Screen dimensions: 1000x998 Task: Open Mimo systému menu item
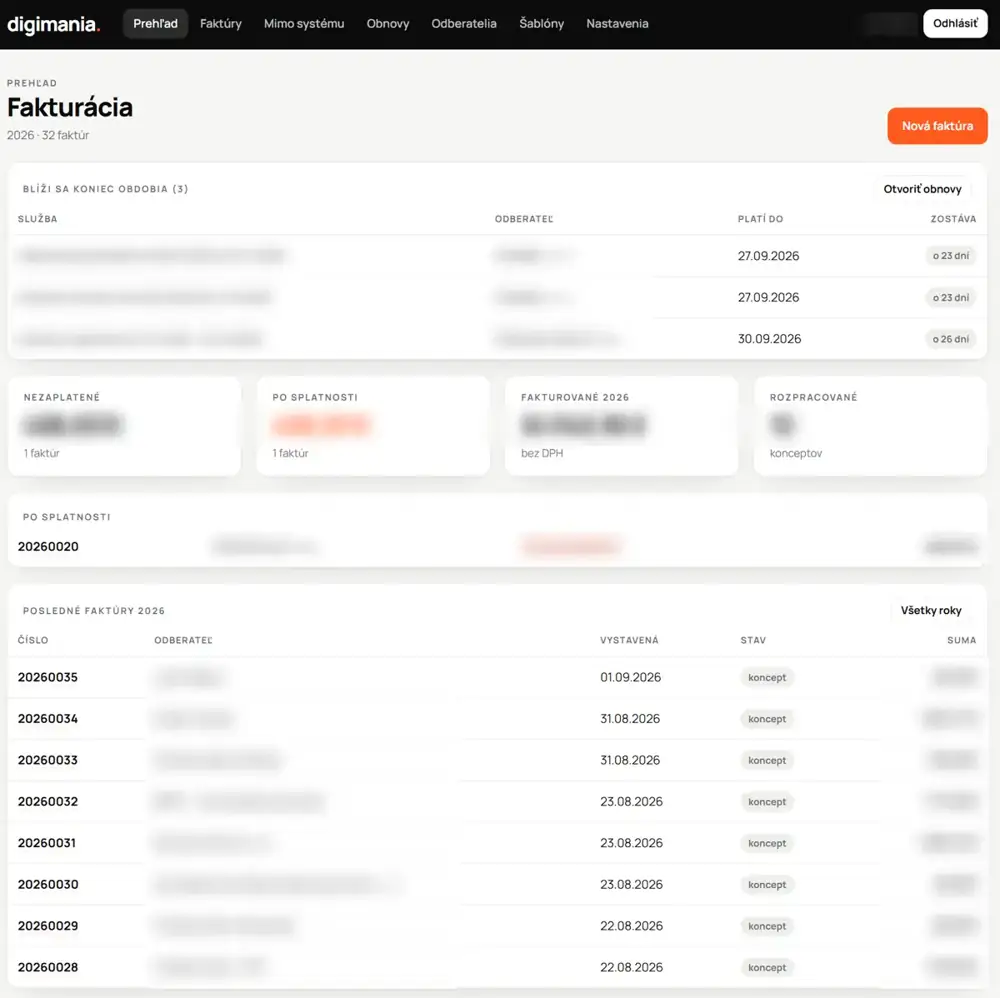pos(304,24)
